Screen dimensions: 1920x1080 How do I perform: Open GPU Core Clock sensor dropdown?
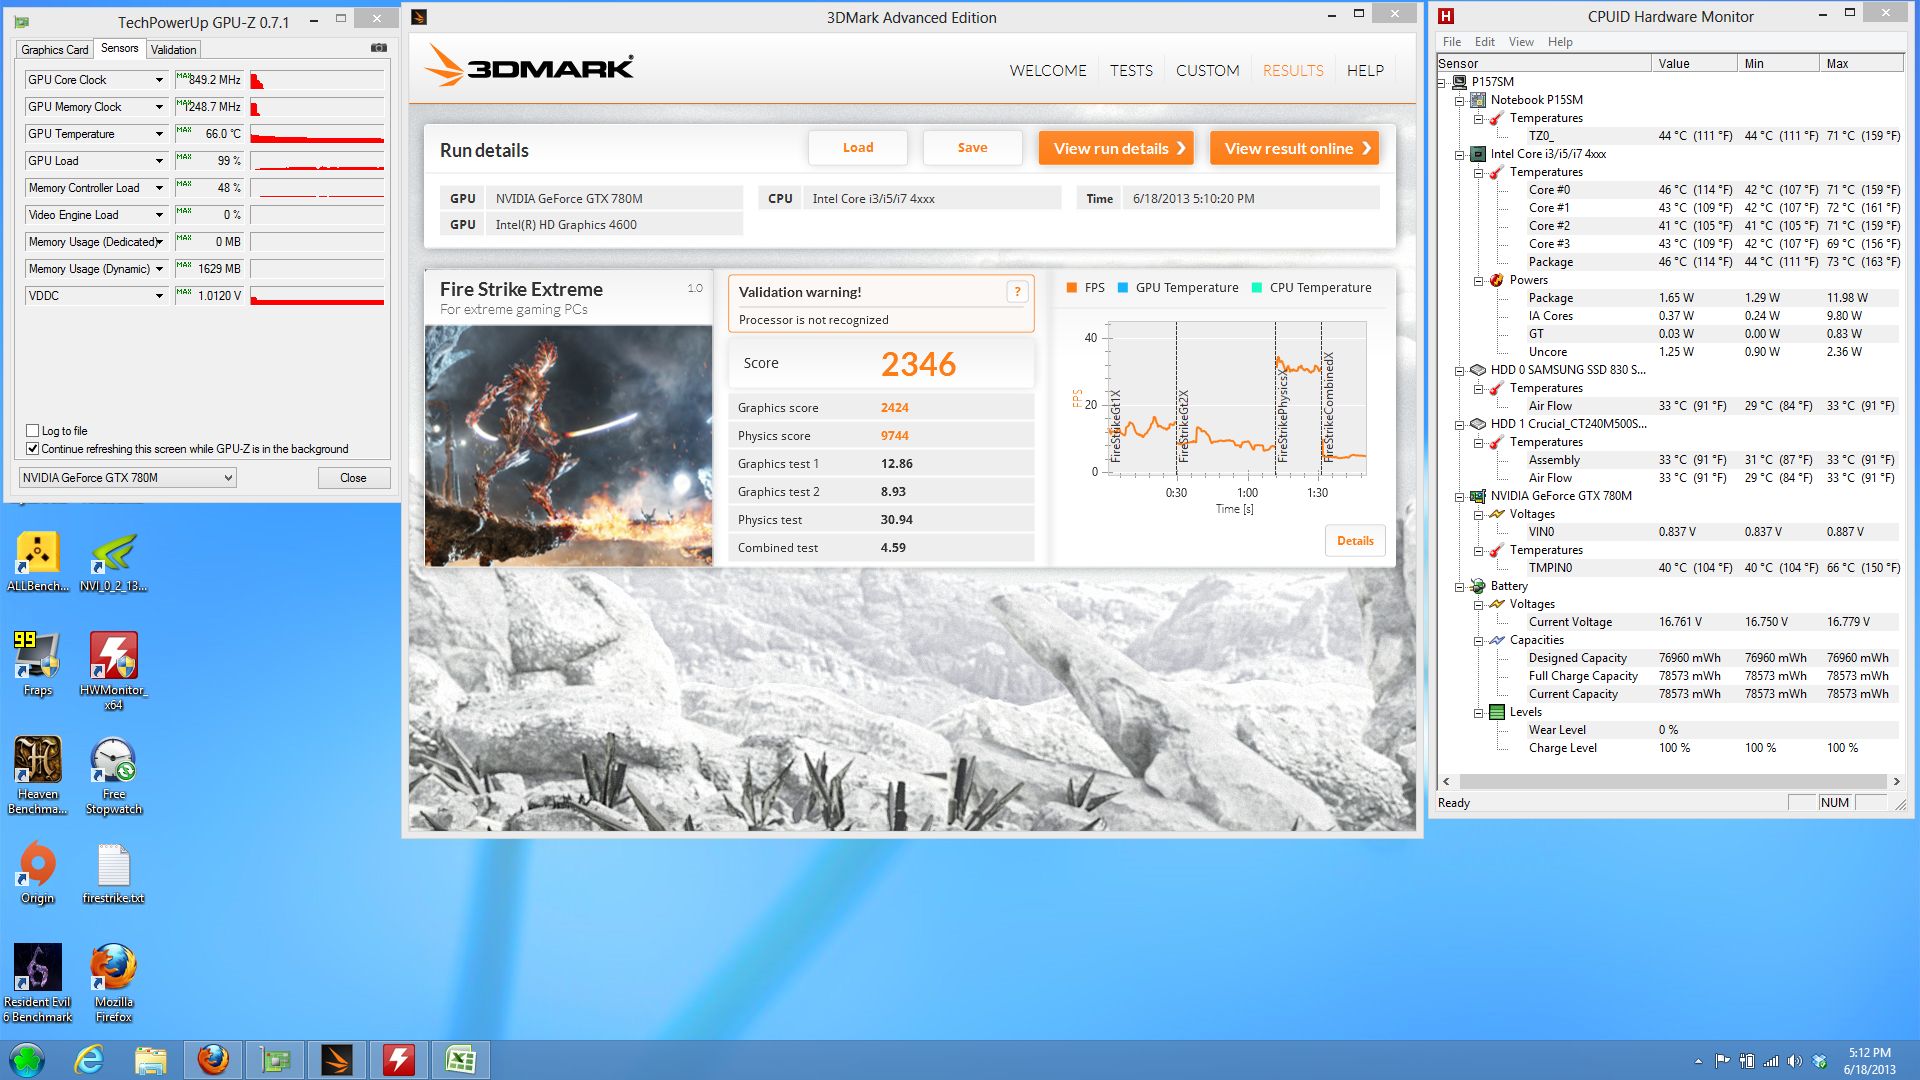(159, 80)
